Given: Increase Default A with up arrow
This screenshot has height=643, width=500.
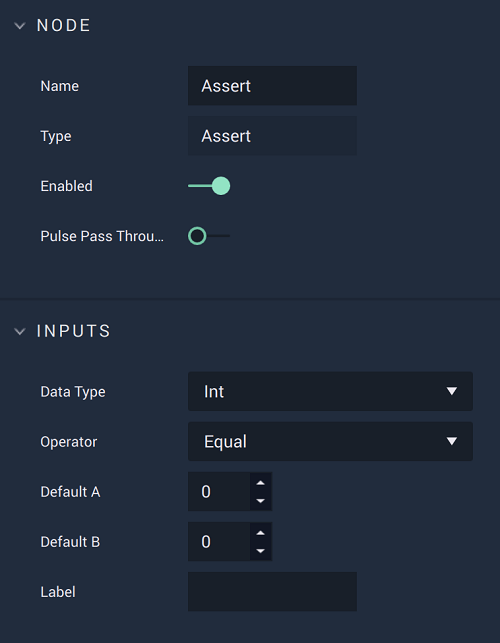Looking at the screenshot, I should click(x=260, y=483).
